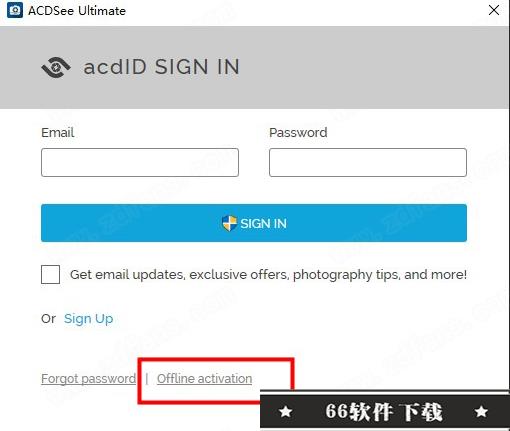Close the ACDSee Ultimate dialog

(494, 10)
